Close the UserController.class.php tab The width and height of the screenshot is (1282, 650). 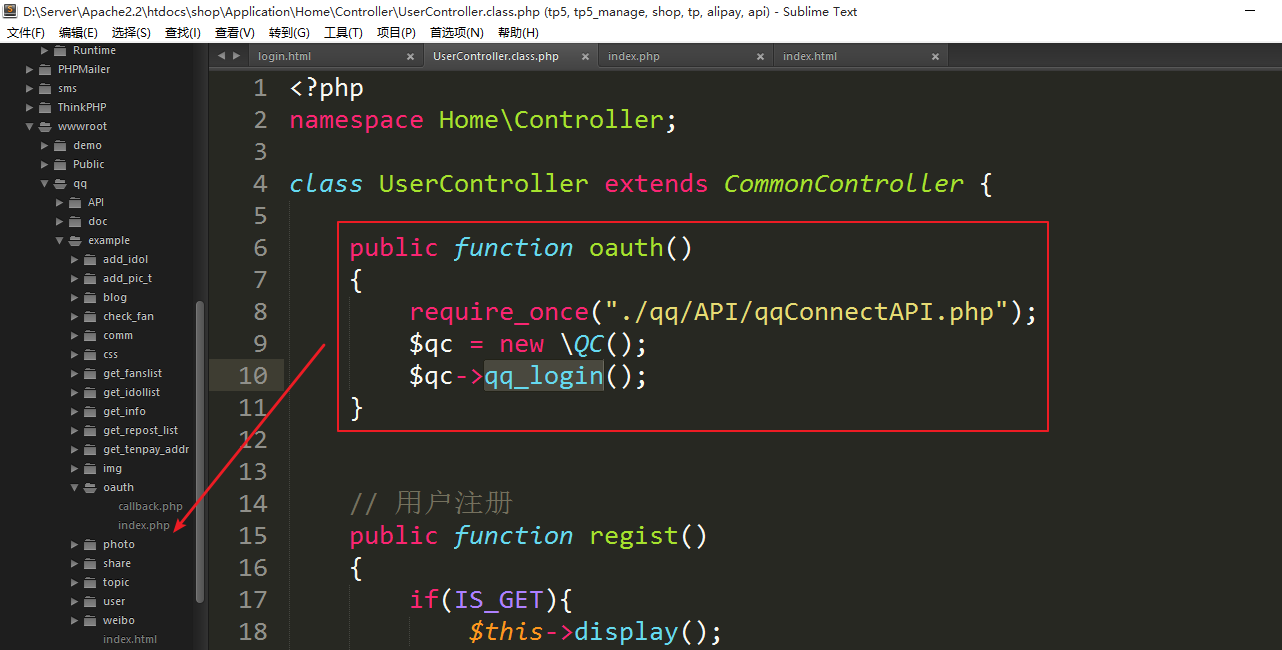(585, 57)
